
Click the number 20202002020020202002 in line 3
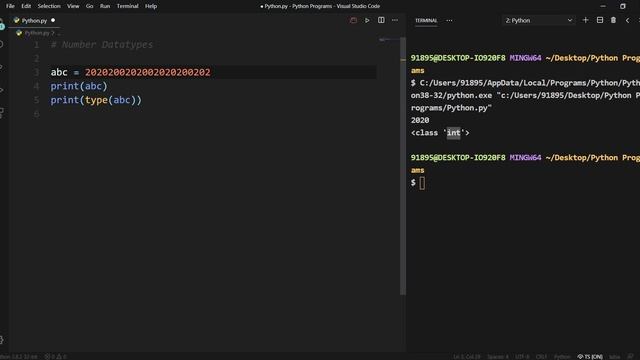(x=147, y=72)
